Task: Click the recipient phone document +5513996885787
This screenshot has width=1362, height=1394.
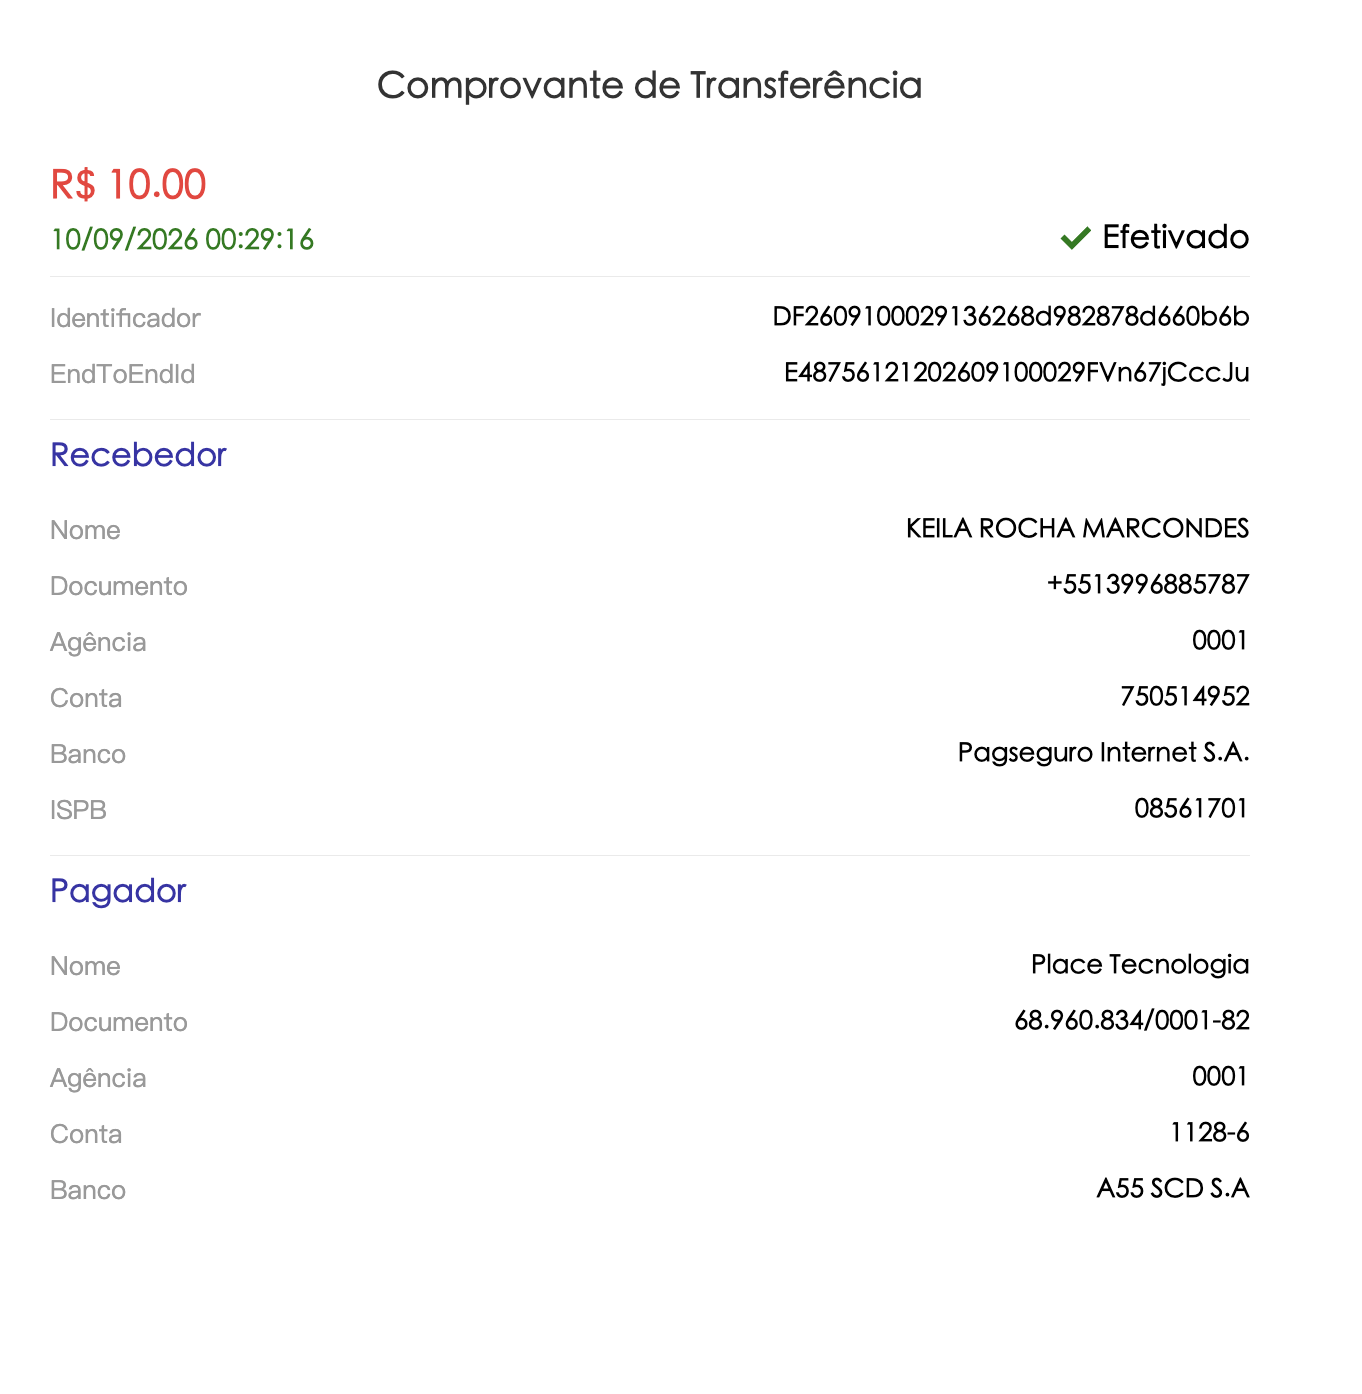Action: (1148, 584)
